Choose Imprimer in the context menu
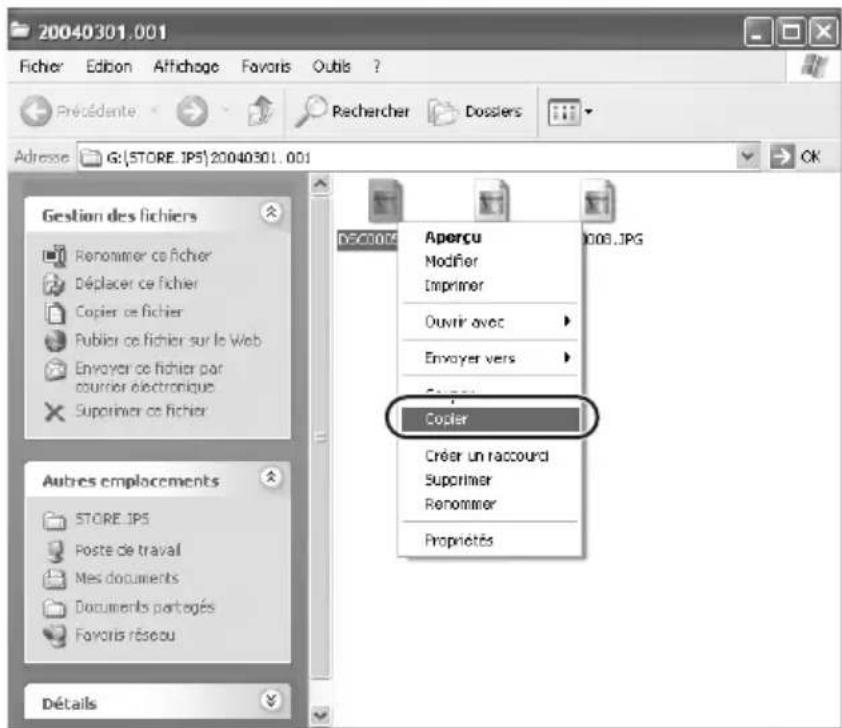Image resolution: width=842 pixels, height=728 pixels. click(454, 286)
